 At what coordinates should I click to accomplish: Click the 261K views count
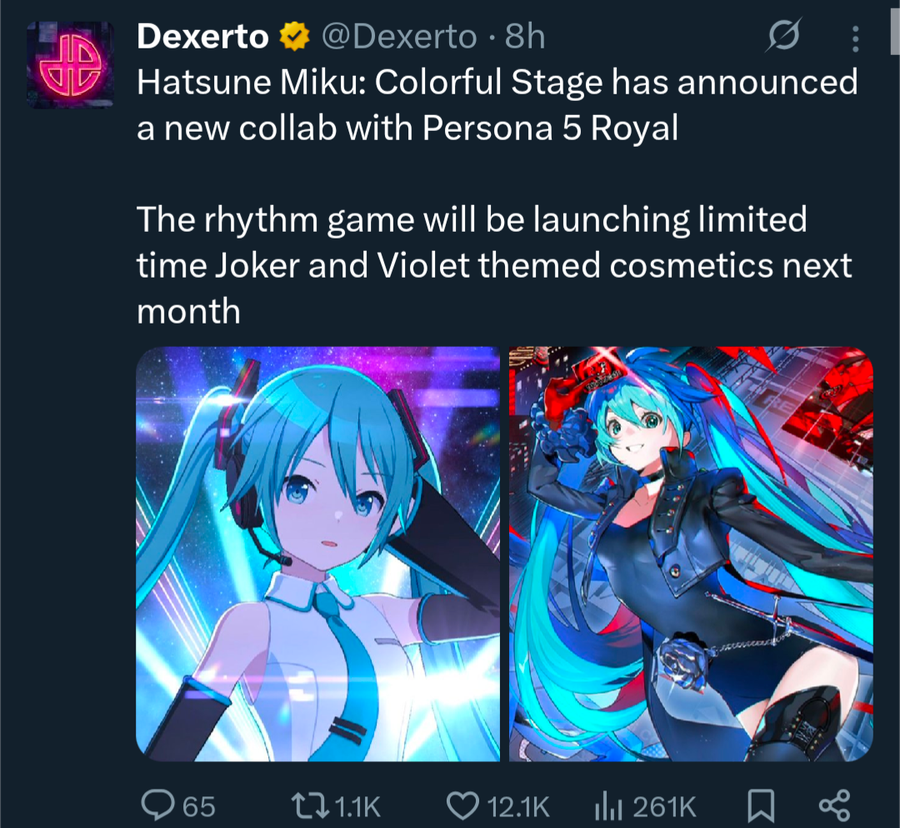(665, 806)
